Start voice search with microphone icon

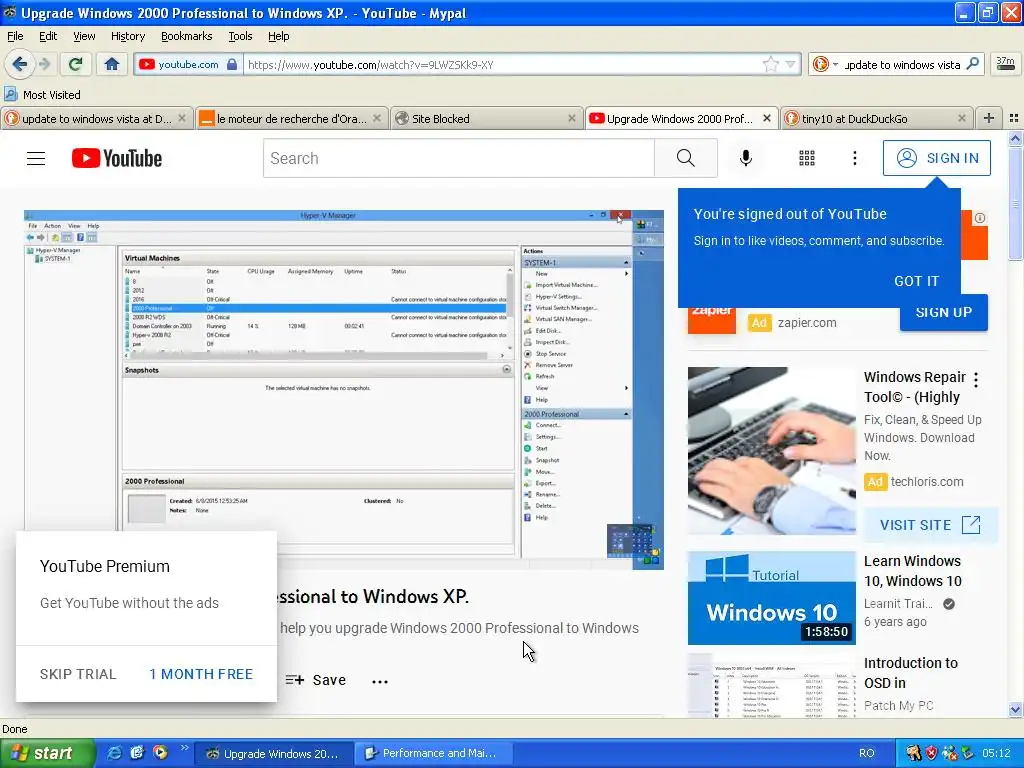[746, 158]
